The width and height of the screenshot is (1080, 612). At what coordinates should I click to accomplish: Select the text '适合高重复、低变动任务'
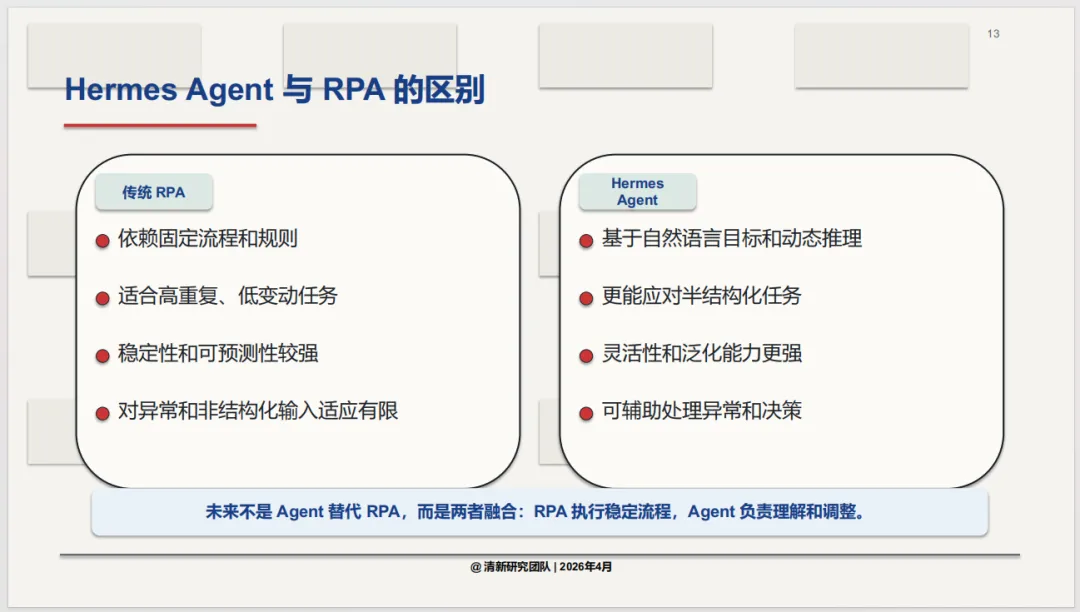coord(227,296)
